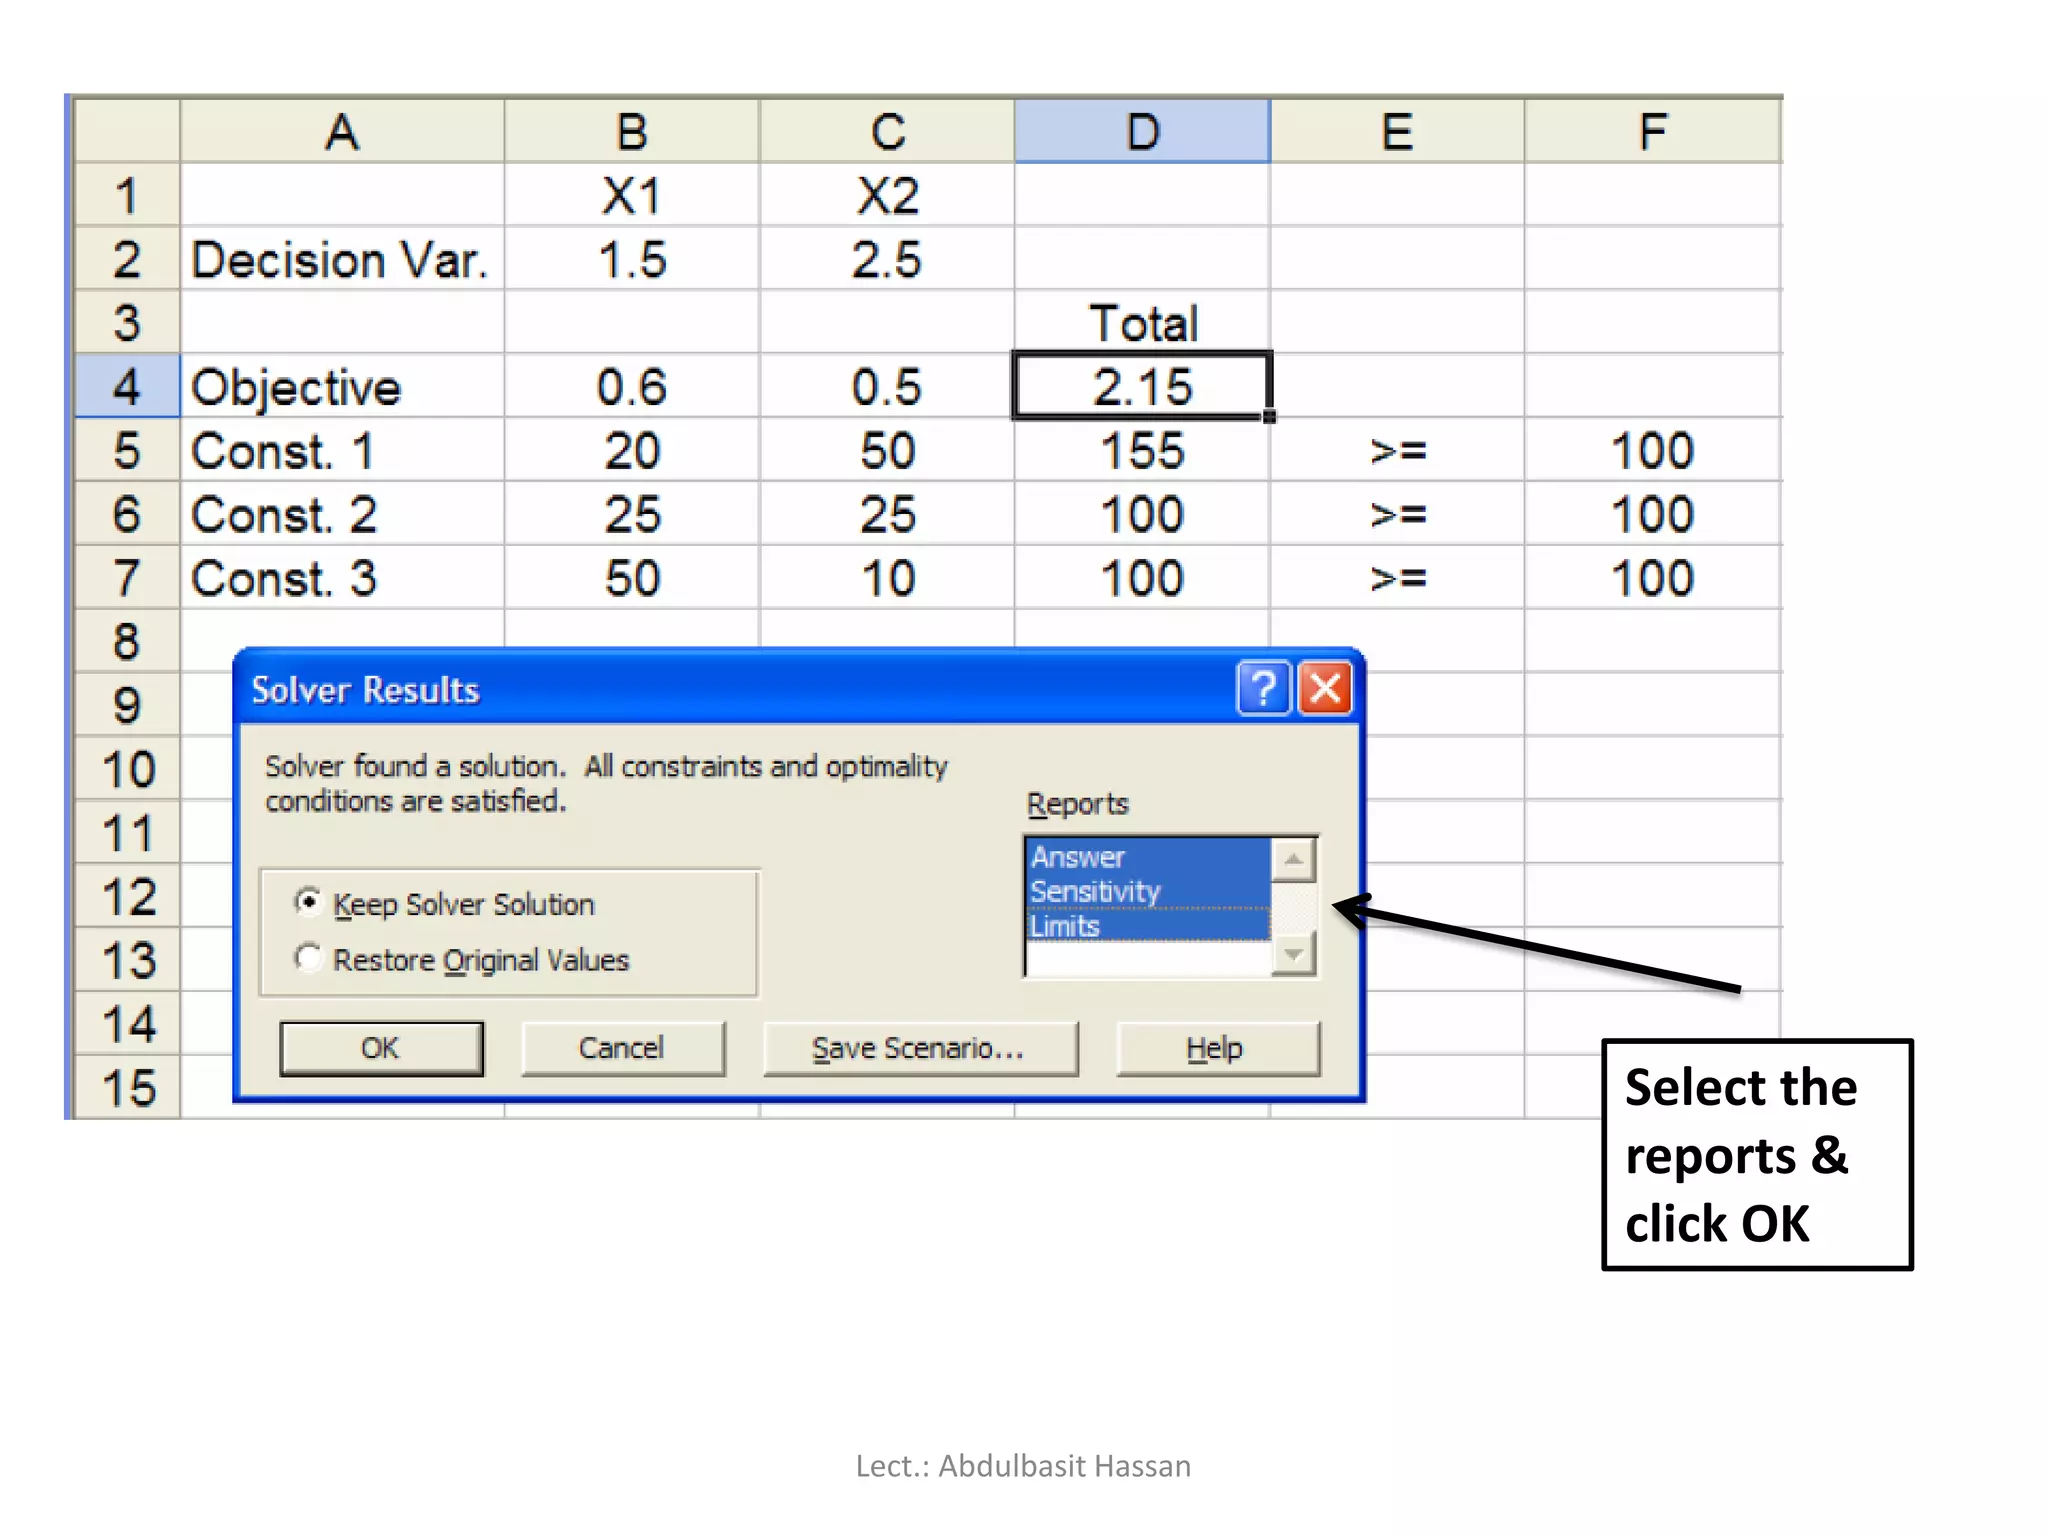Click Const. 3 total cell 100
The height and width of the screenshot is (1536, 2048).
click(1143, 578)
